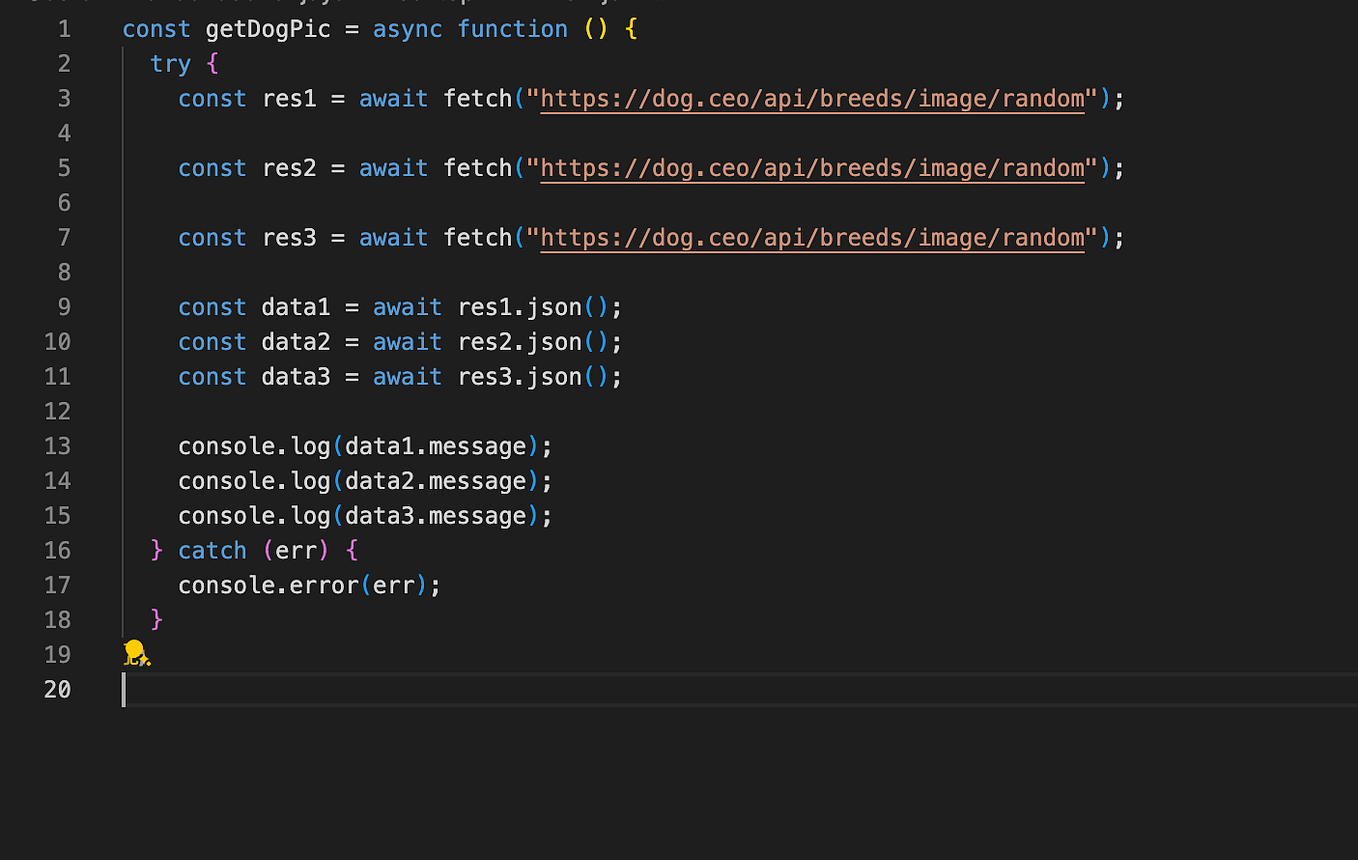The image size is (1358, 860).
Task: Click data1.message inside console.log
Action: pos(436,446)
